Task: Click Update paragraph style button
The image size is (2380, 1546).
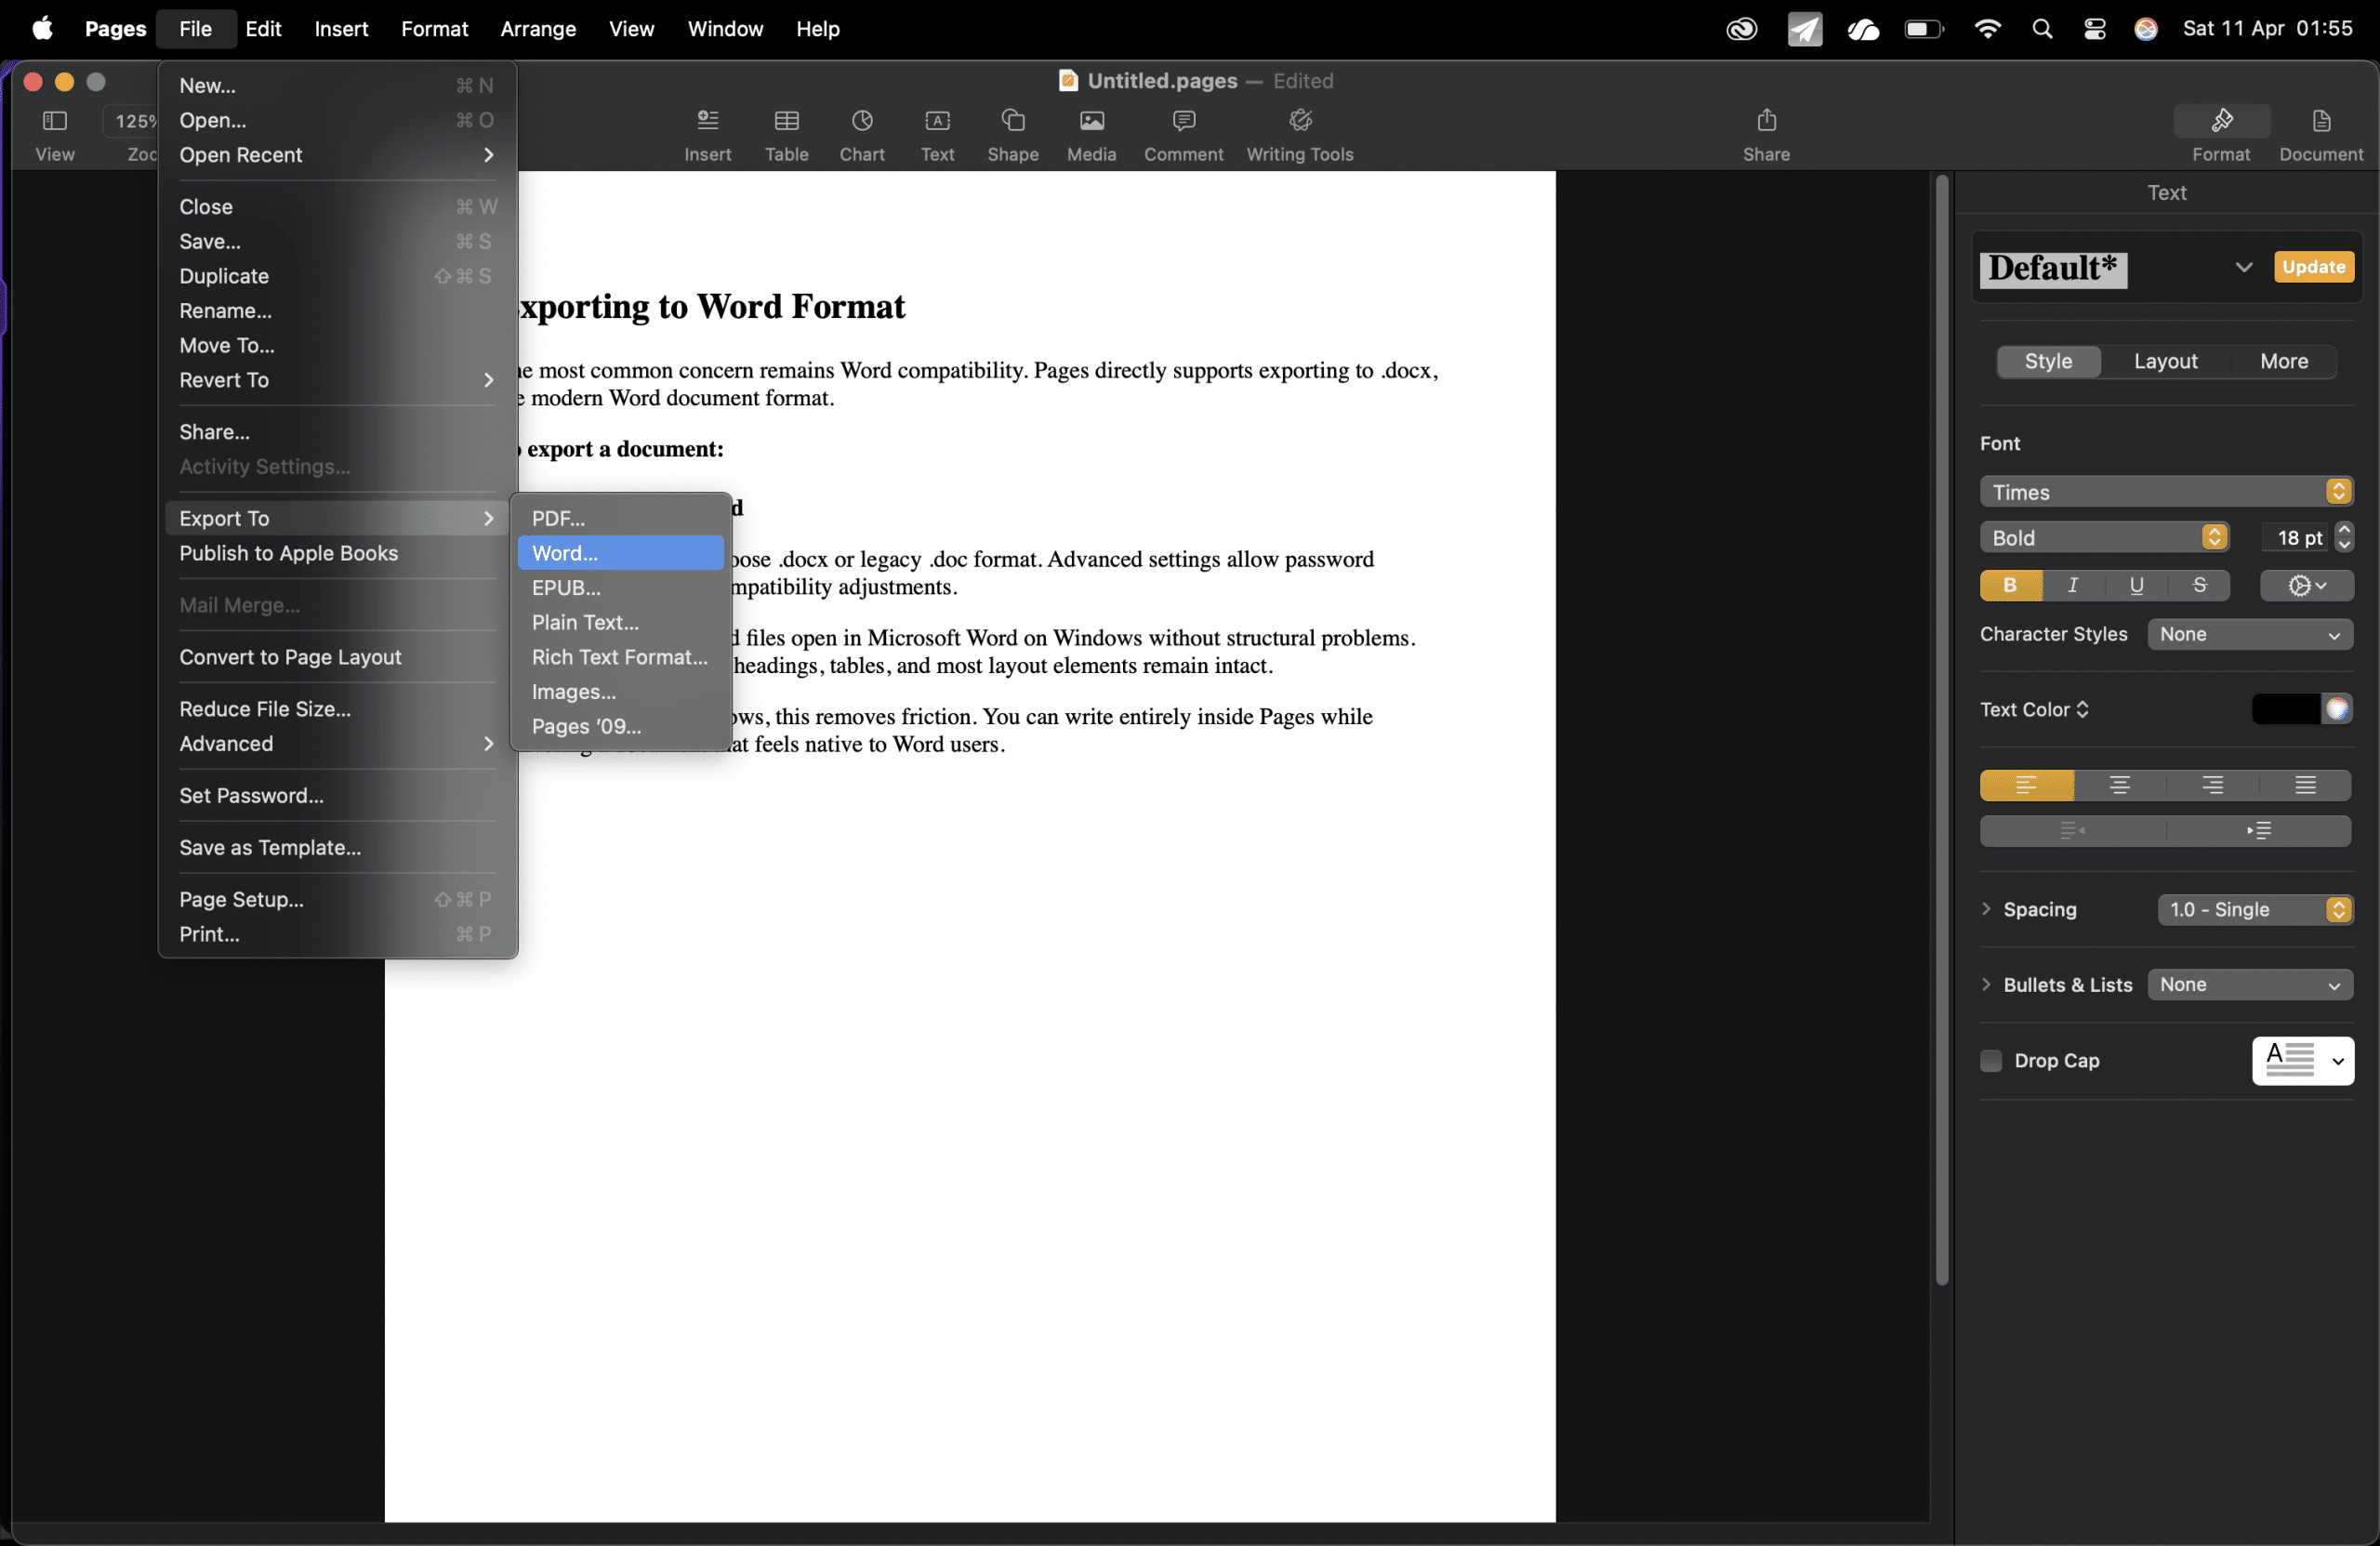Action: [x=2314, y=267]
